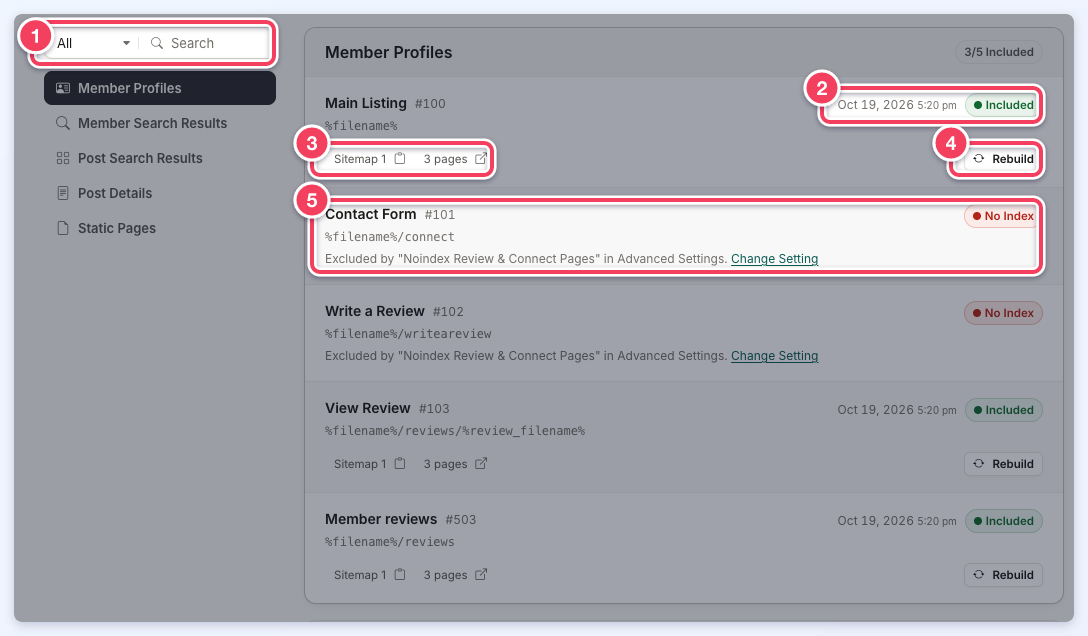This screenshot has width=1088, height=636.
Task: Rebuild the View Review sitemap
Action: coord(1003,464)
